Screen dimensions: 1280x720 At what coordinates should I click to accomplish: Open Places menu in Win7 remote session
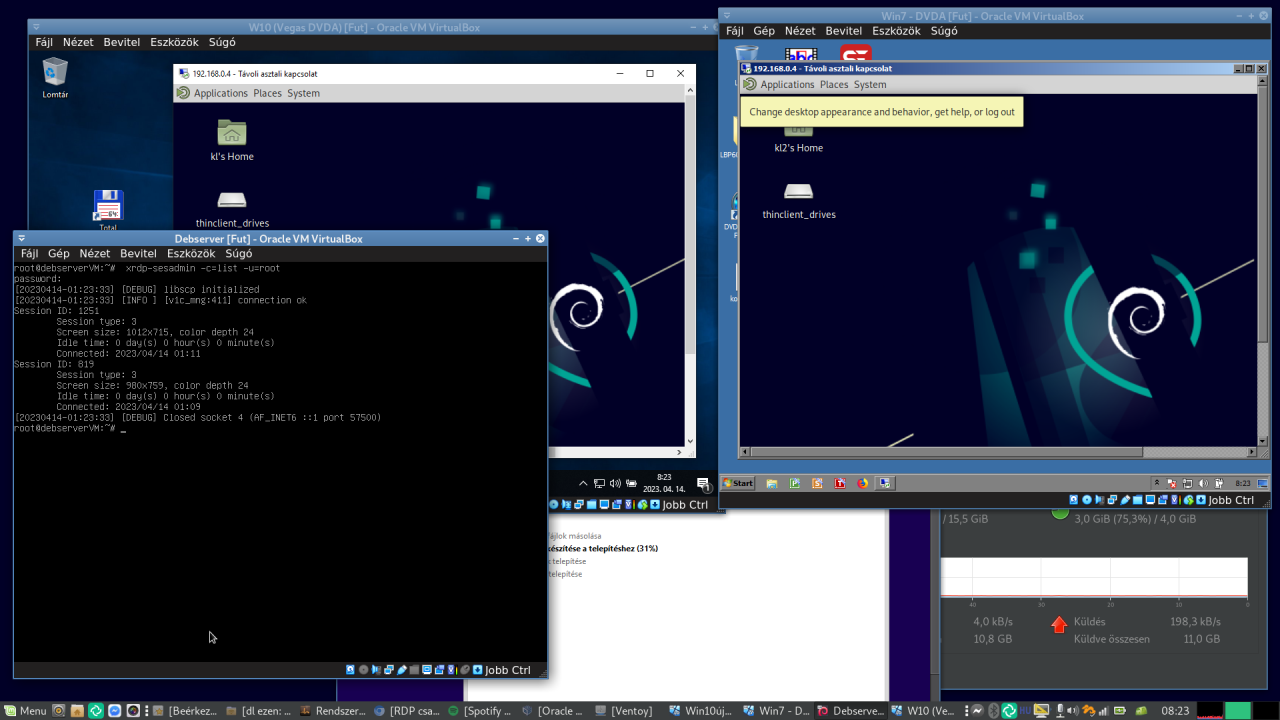coord(834,84)
